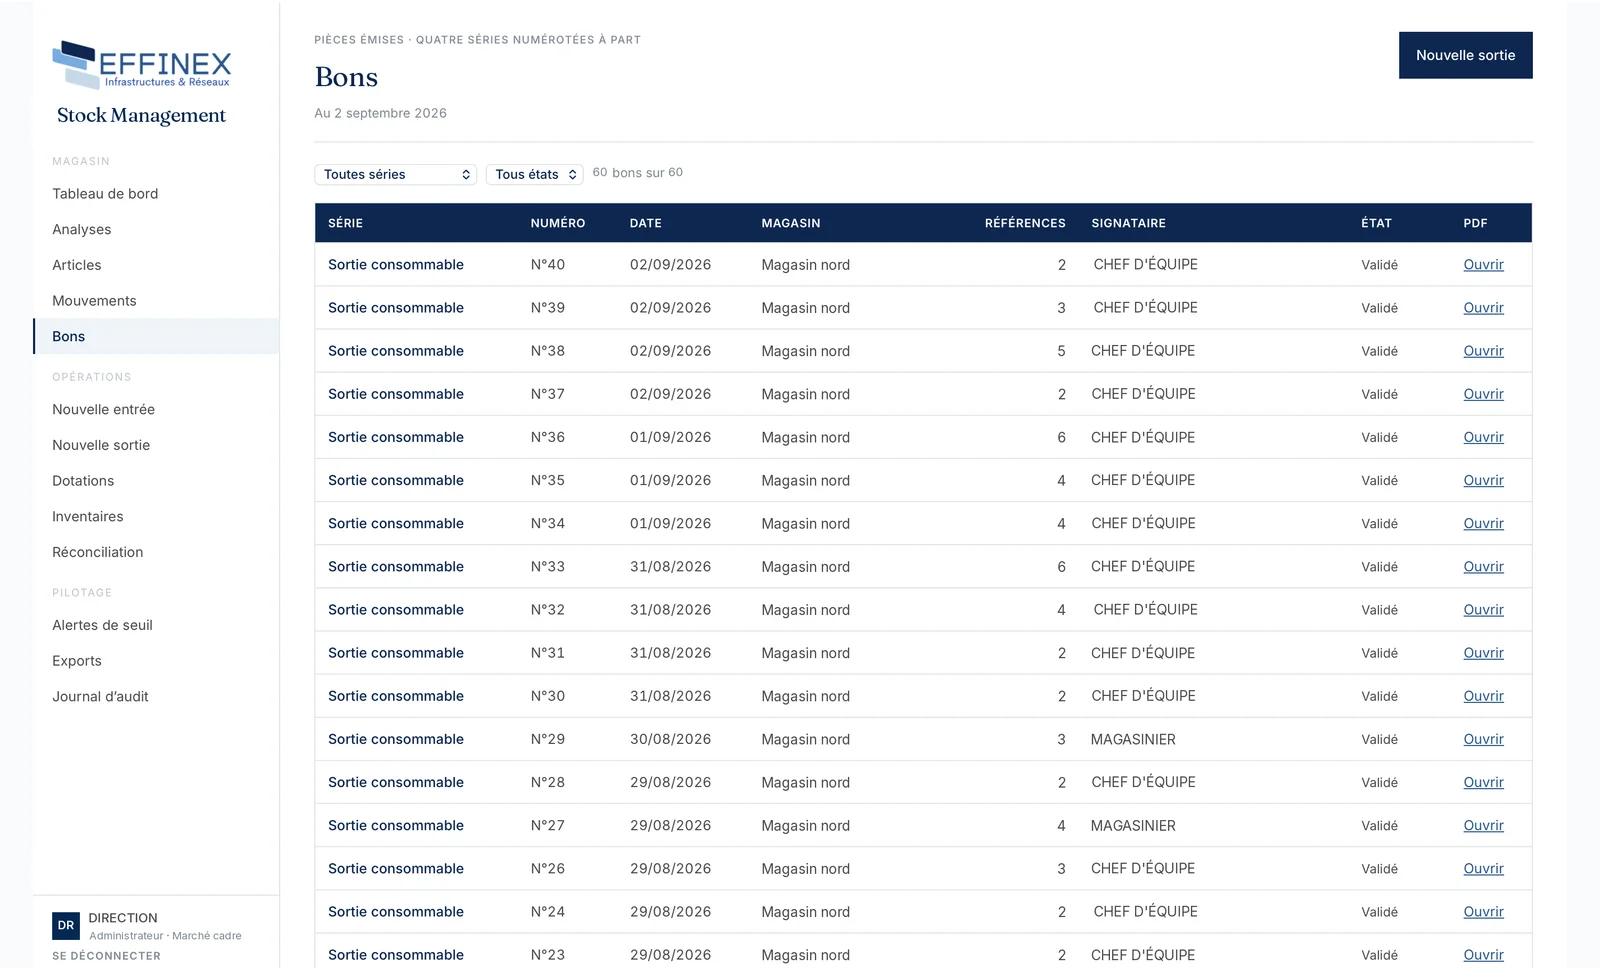Expand the Tous états filter
1600x968 pixels.
[x=534, y=174]
